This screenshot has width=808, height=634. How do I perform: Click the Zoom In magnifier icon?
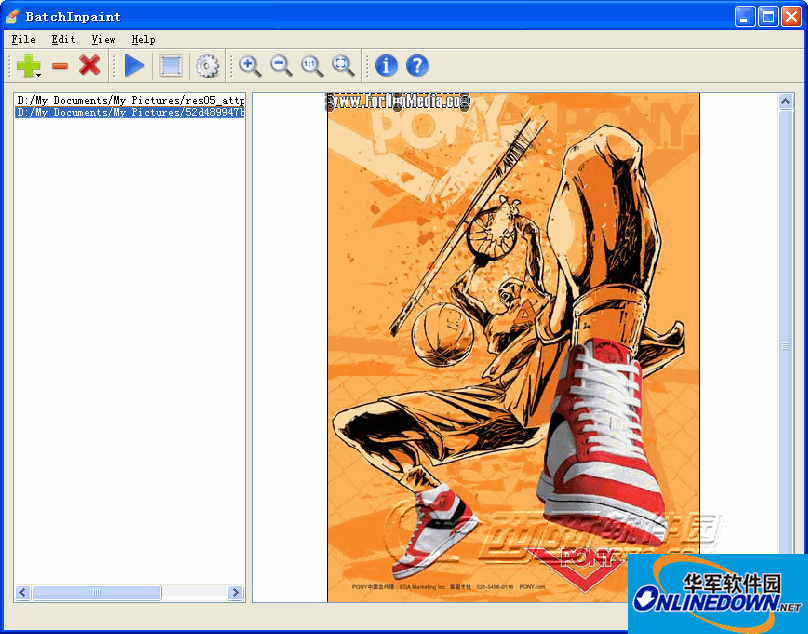click(x=250, y=66)
